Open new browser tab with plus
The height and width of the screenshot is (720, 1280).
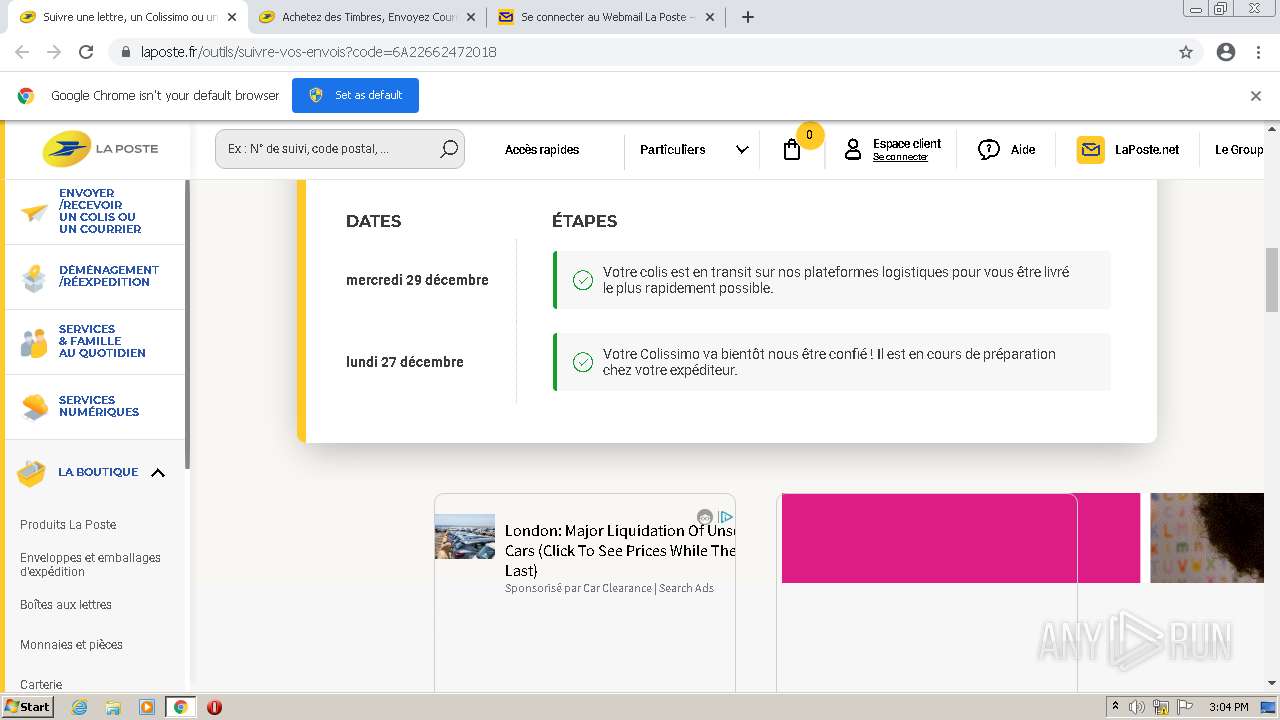(x=747, y=17)
